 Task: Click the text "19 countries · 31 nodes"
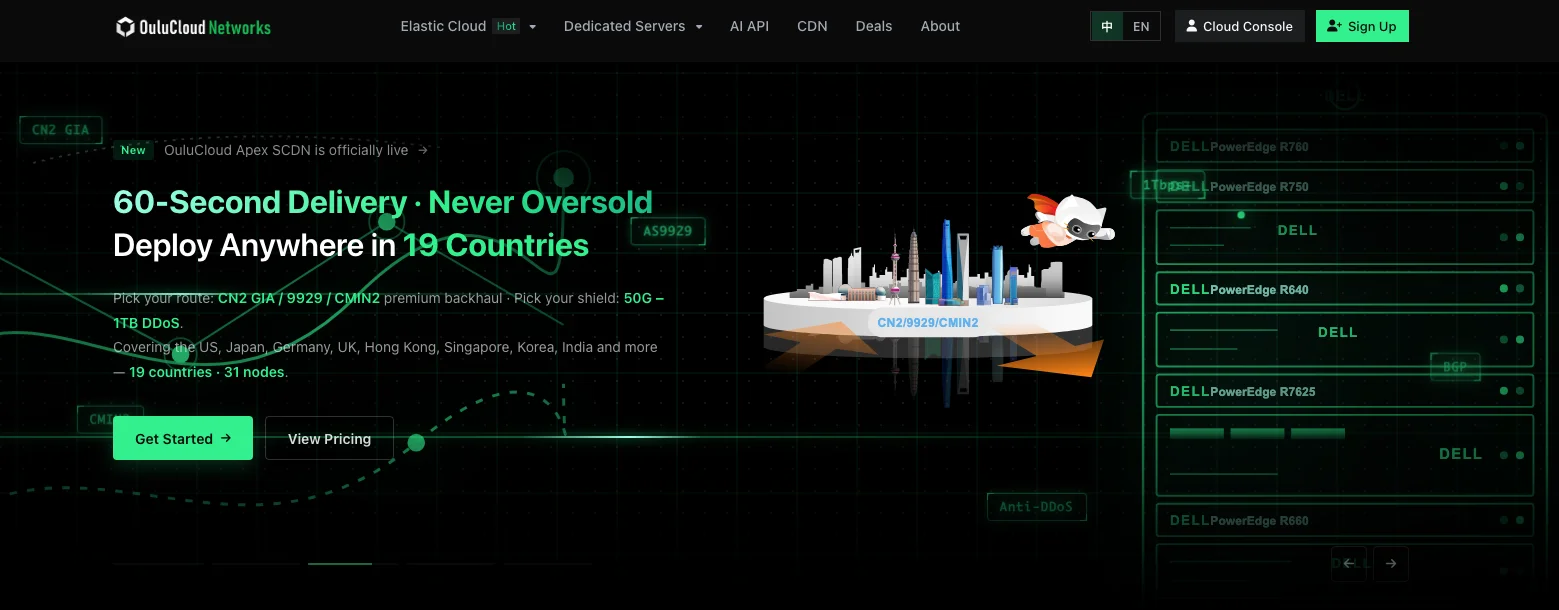point(208,372)
